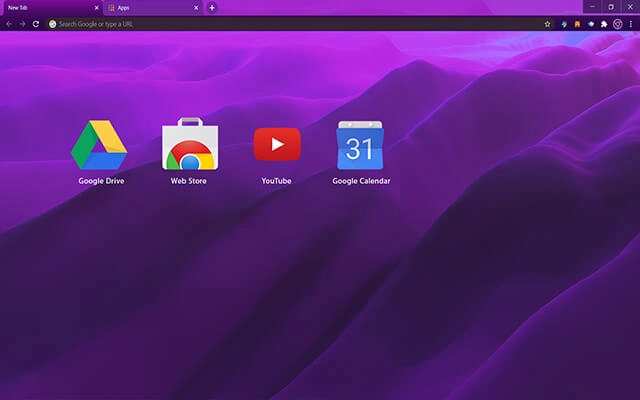Viewport: 640px width, 400px height.
Task: Close the Apps tab
Action: 196,8
